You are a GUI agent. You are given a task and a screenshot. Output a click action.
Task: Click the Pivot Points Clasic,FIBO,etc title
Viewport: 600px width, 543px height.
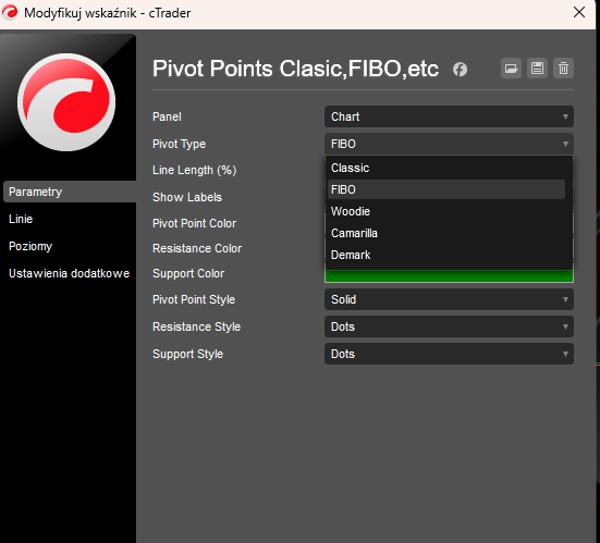295,69
